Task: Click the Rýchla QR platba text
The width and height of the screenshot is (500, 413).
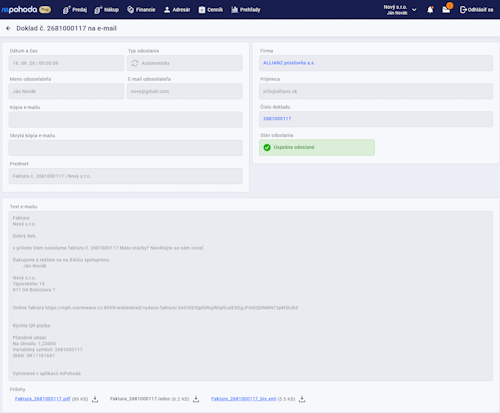Action: click(x=31, y=326)
